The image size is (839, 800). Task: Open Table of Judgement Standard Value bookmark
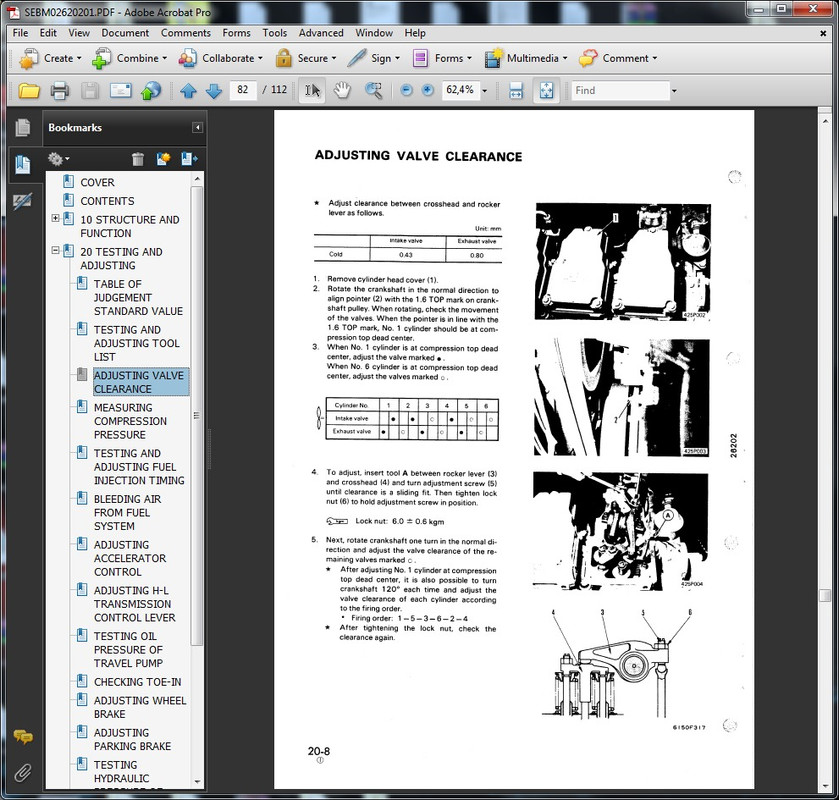tap(138, 298)
